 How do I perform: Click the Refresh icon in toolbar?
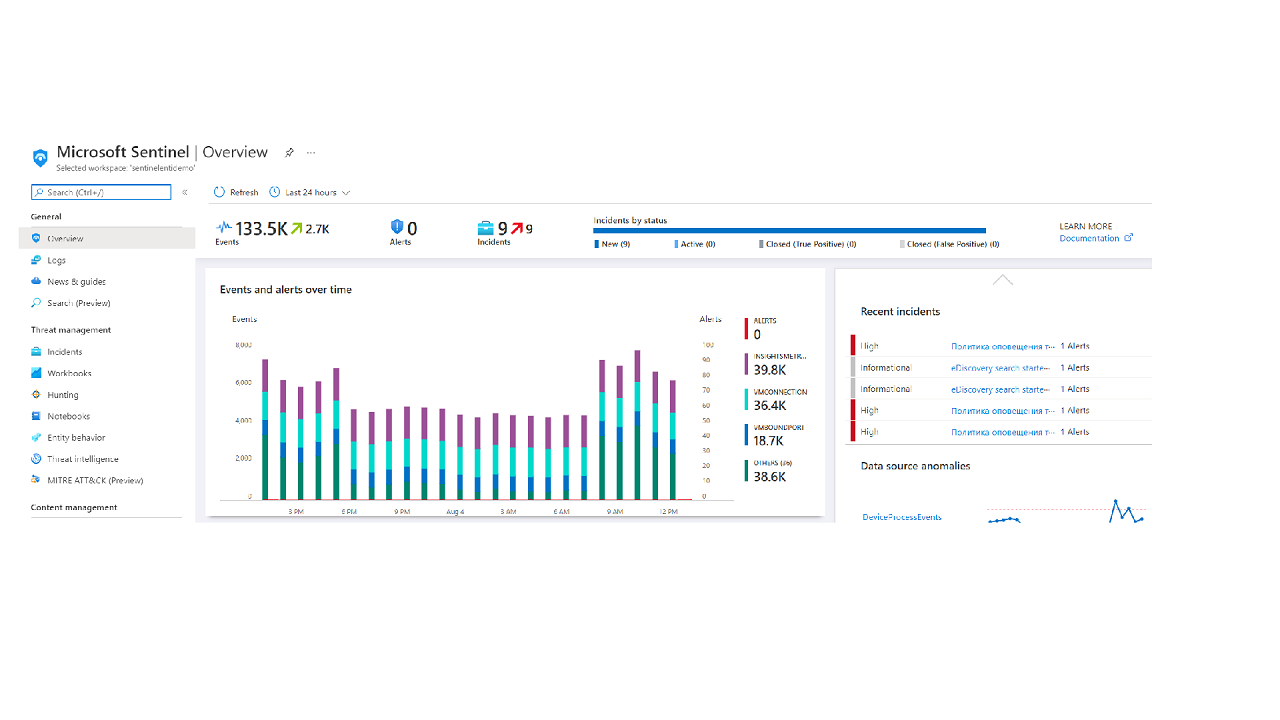coord(219,192)
